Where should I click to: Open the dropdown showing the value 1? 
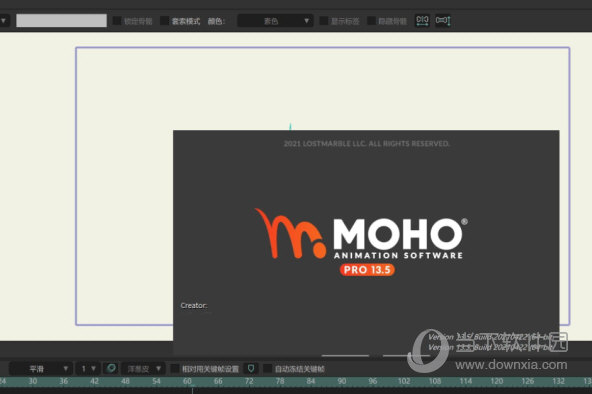tap(88, 368)
